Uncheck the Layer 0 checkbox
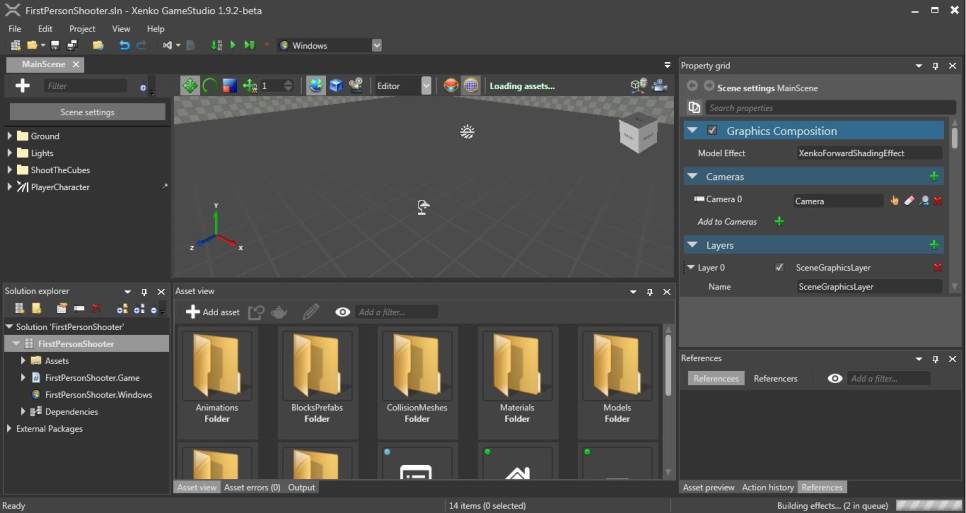The image size is (966, 513). [x=780, y=268]
